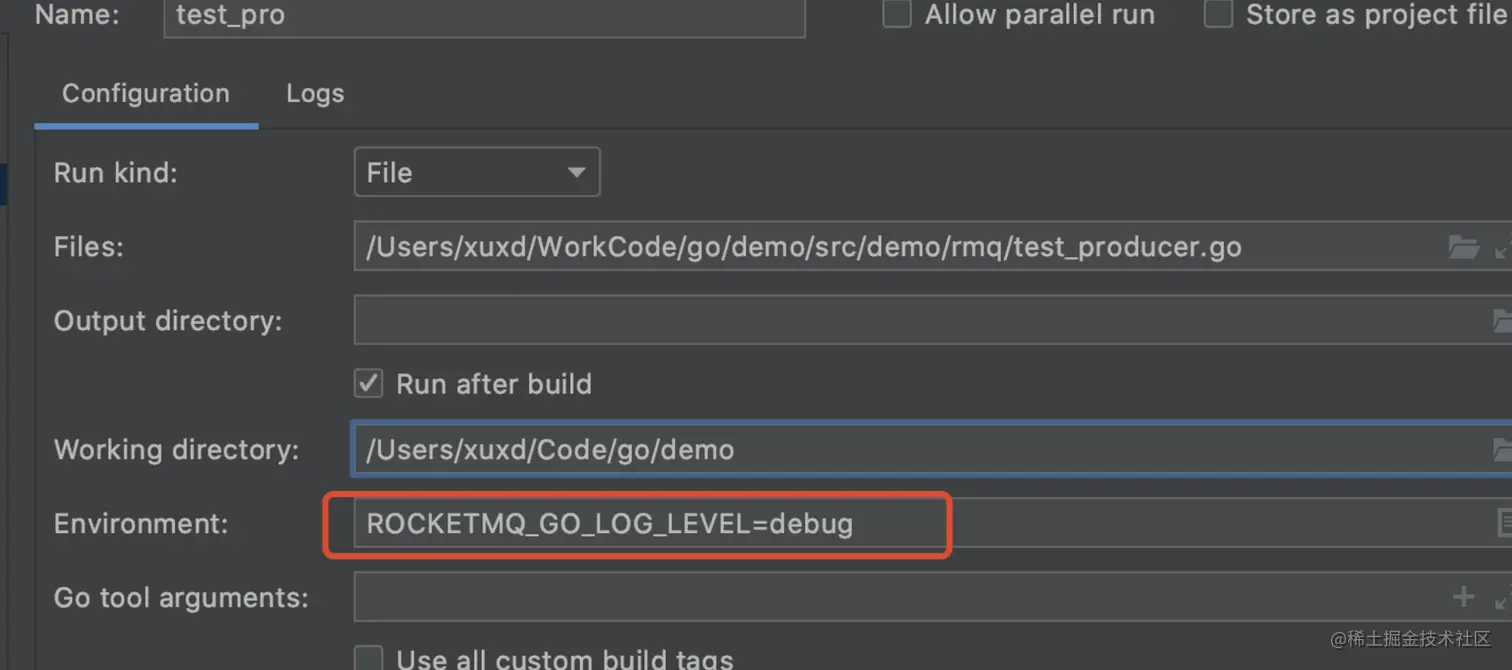Click the plus icon in Go tool arguments
The height and width of the screenshot is (670, 1512).
pyautogui.click(x=1463, y=597)
